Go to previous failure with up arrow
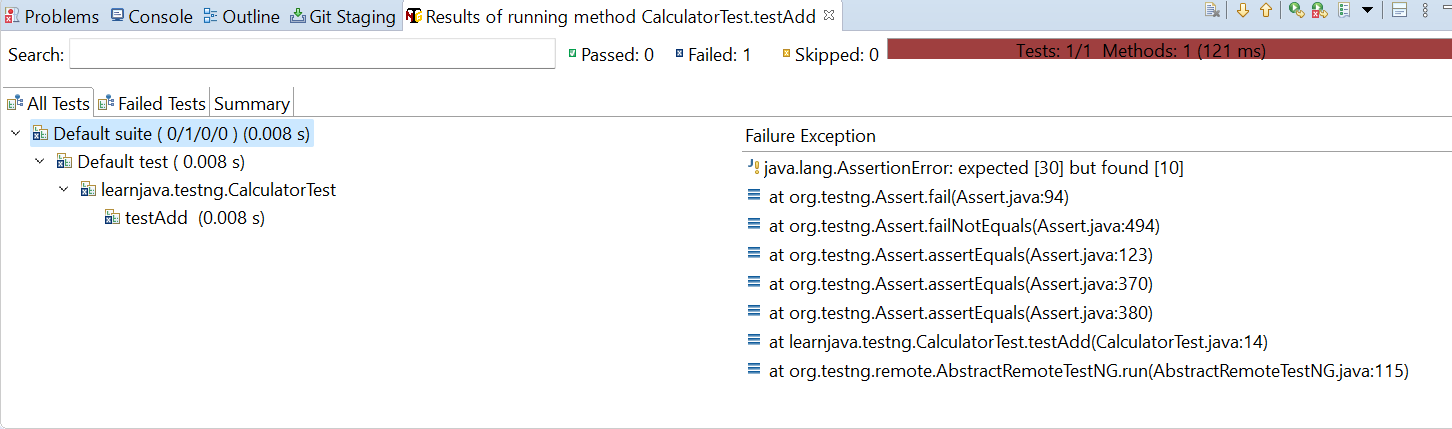The width and height of the screenshot is (1452, 429). click(x=1266, y=11)
